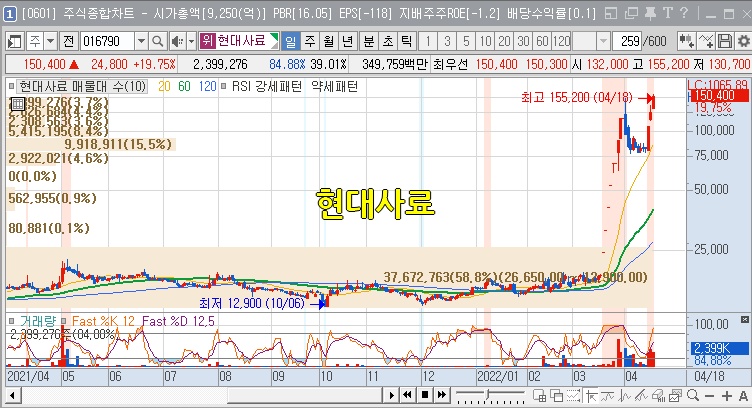
Task: Click the chart rewind button
Action: point(408,396)
